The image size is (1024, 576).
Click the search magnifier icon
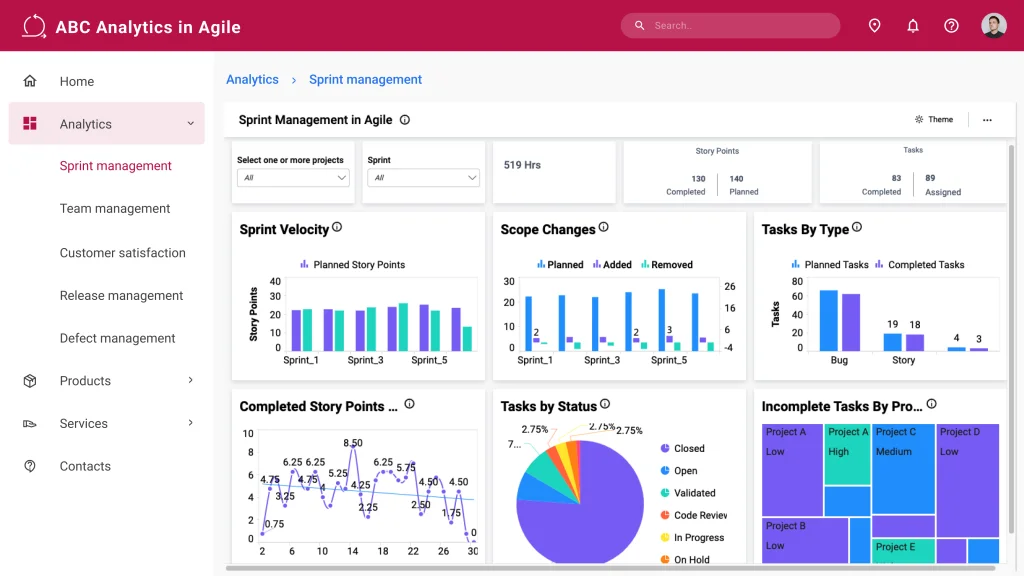coord(639,25)
